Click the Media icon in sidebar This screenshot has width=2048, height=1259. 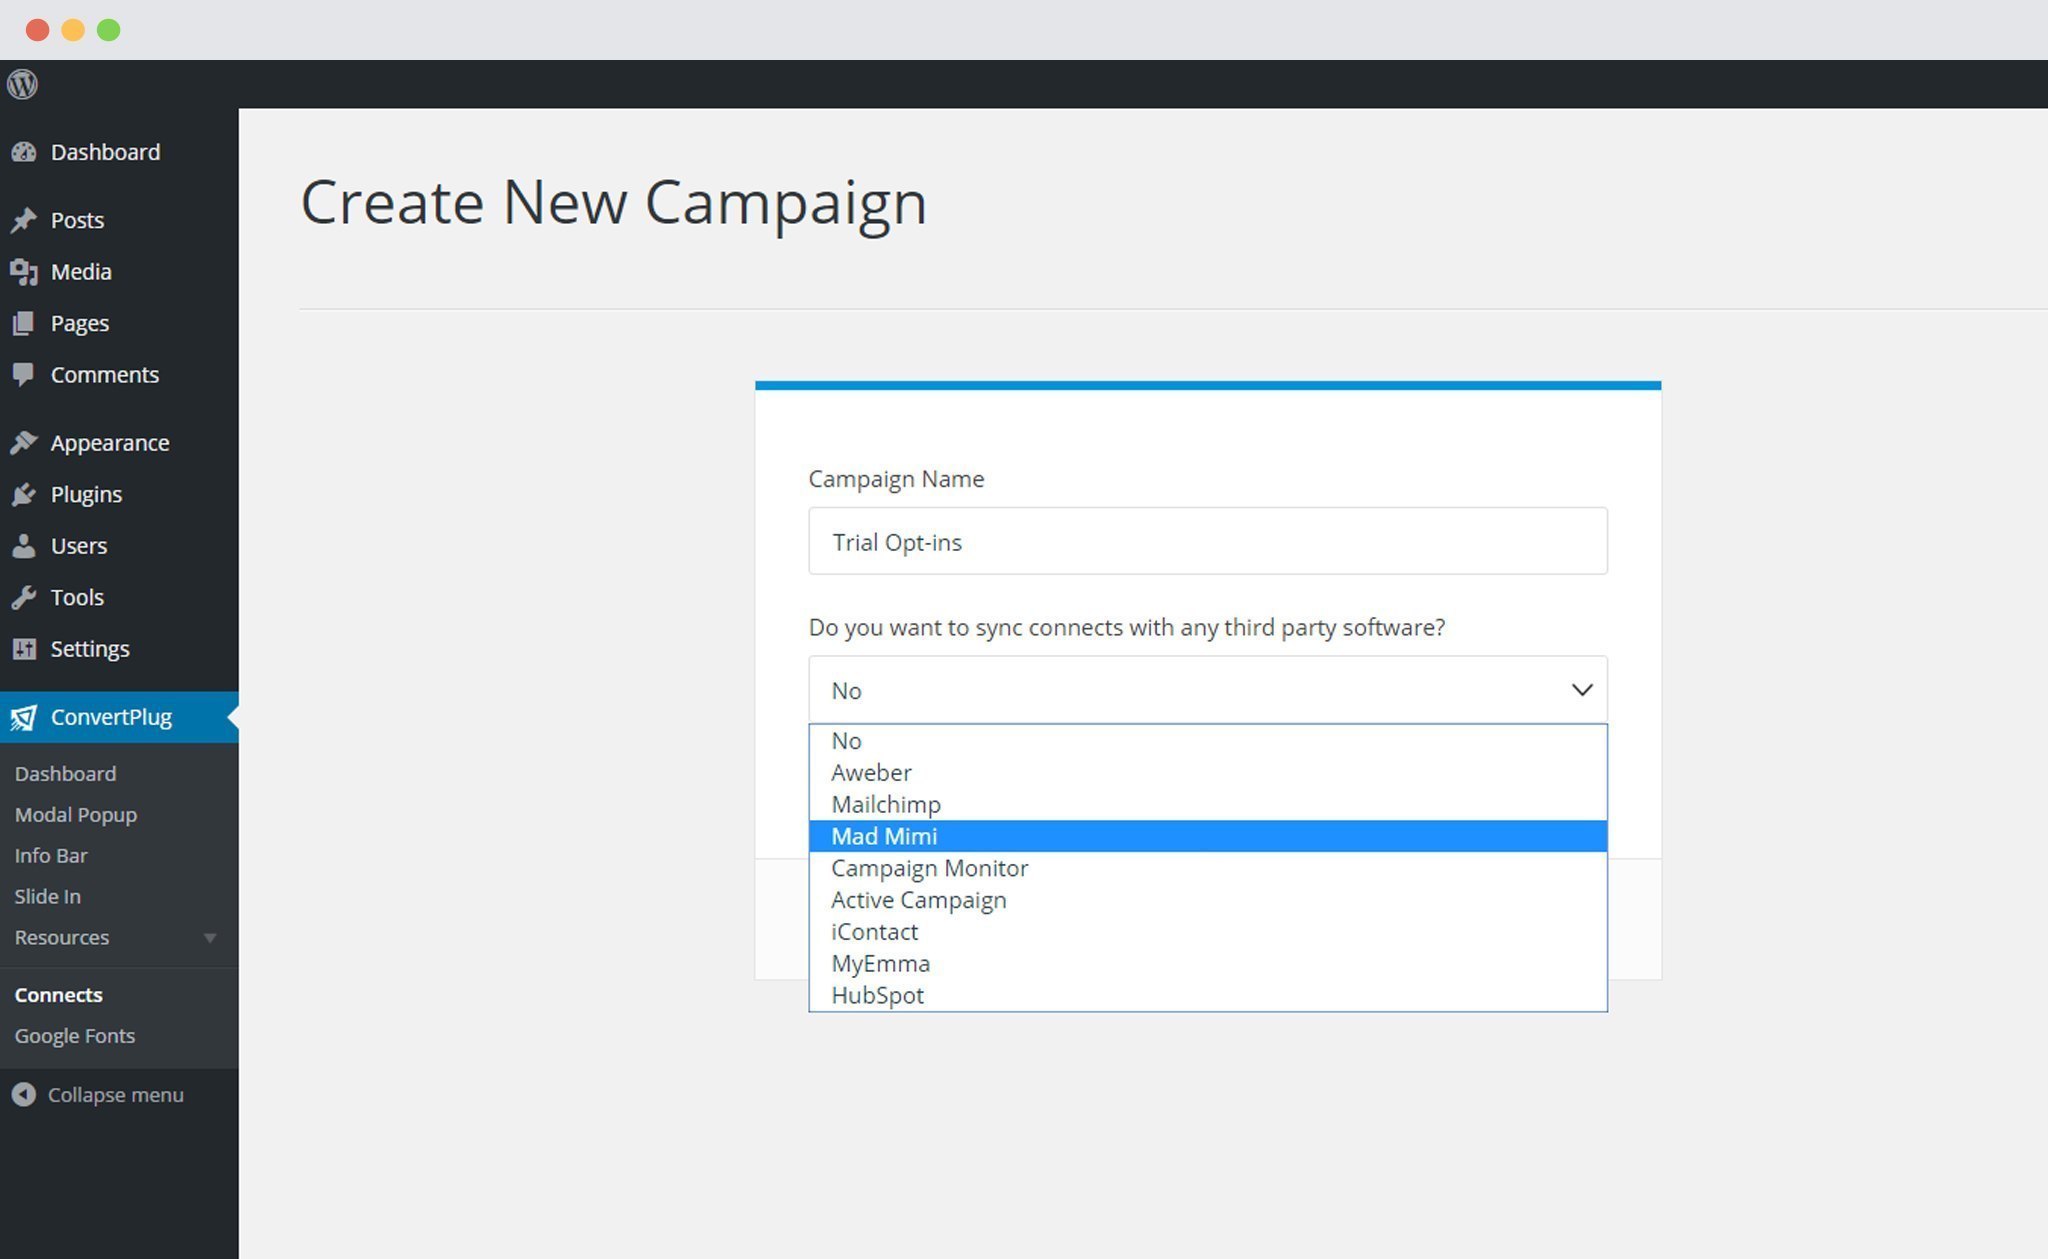click(24, 272)
